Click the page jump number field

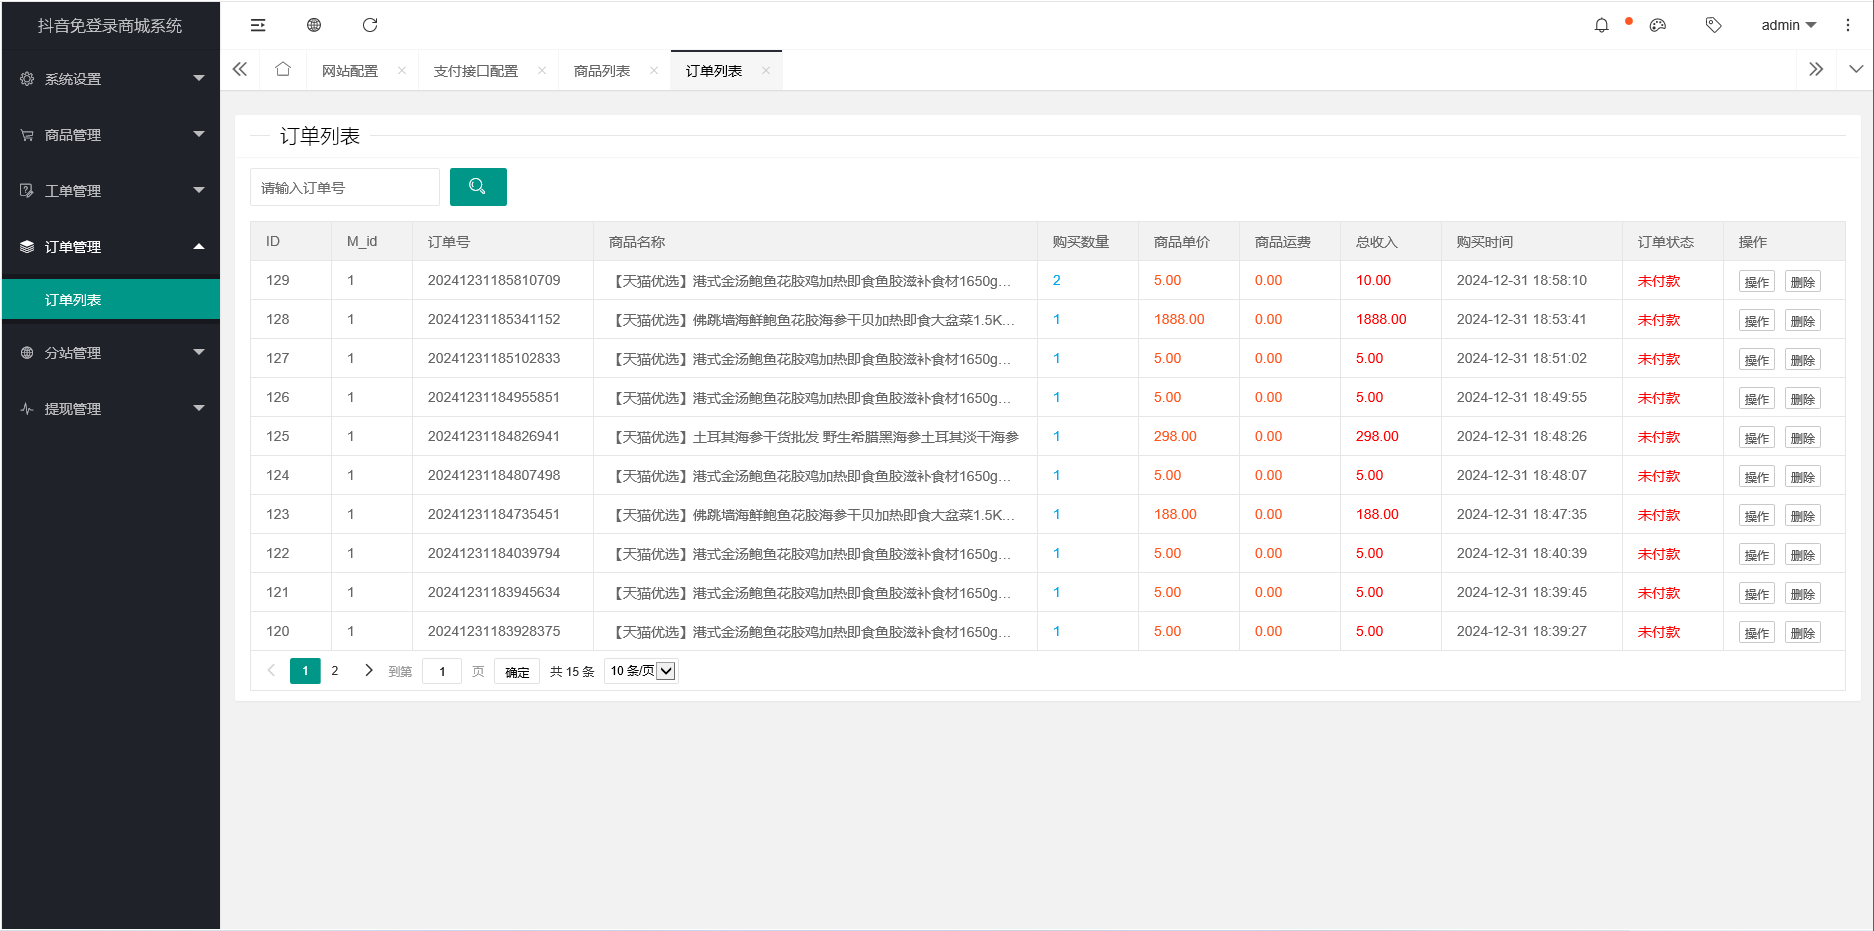(442, 671)
